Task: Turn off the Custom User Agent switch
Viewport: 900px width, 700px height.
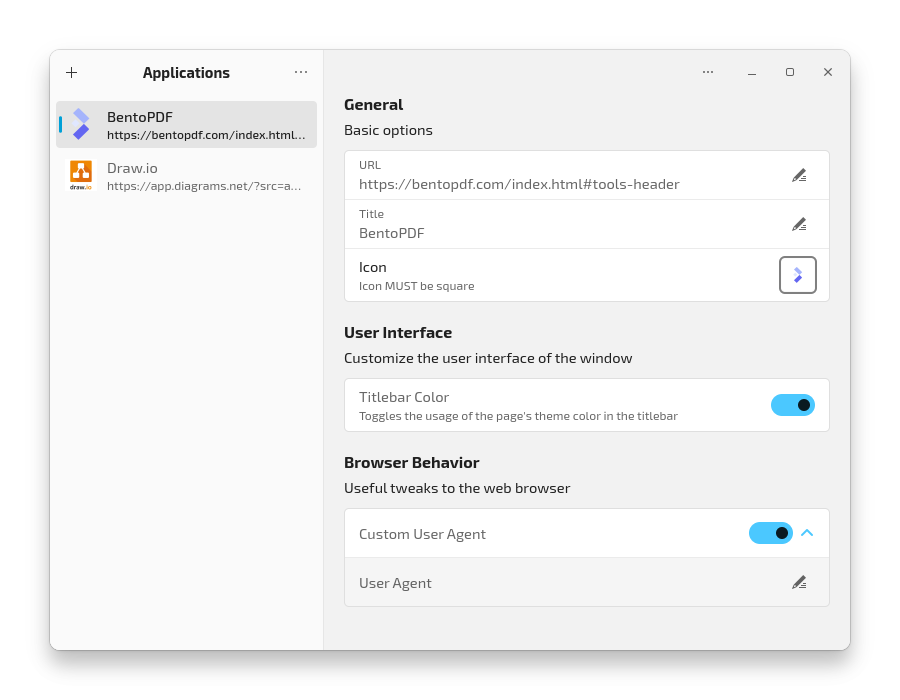Action: pos(770,533)
